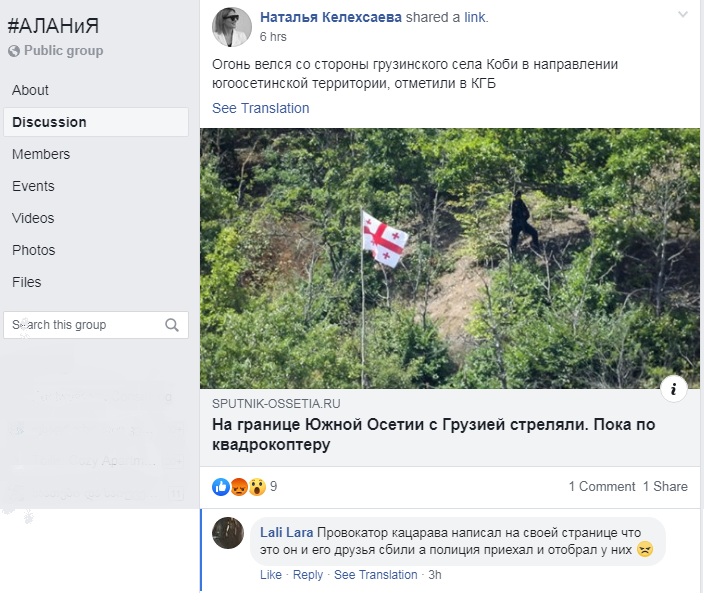This screenshot has height=605, width=704.
Task: Open Наталья Келехсаева's profile picture
Action: 231,26
